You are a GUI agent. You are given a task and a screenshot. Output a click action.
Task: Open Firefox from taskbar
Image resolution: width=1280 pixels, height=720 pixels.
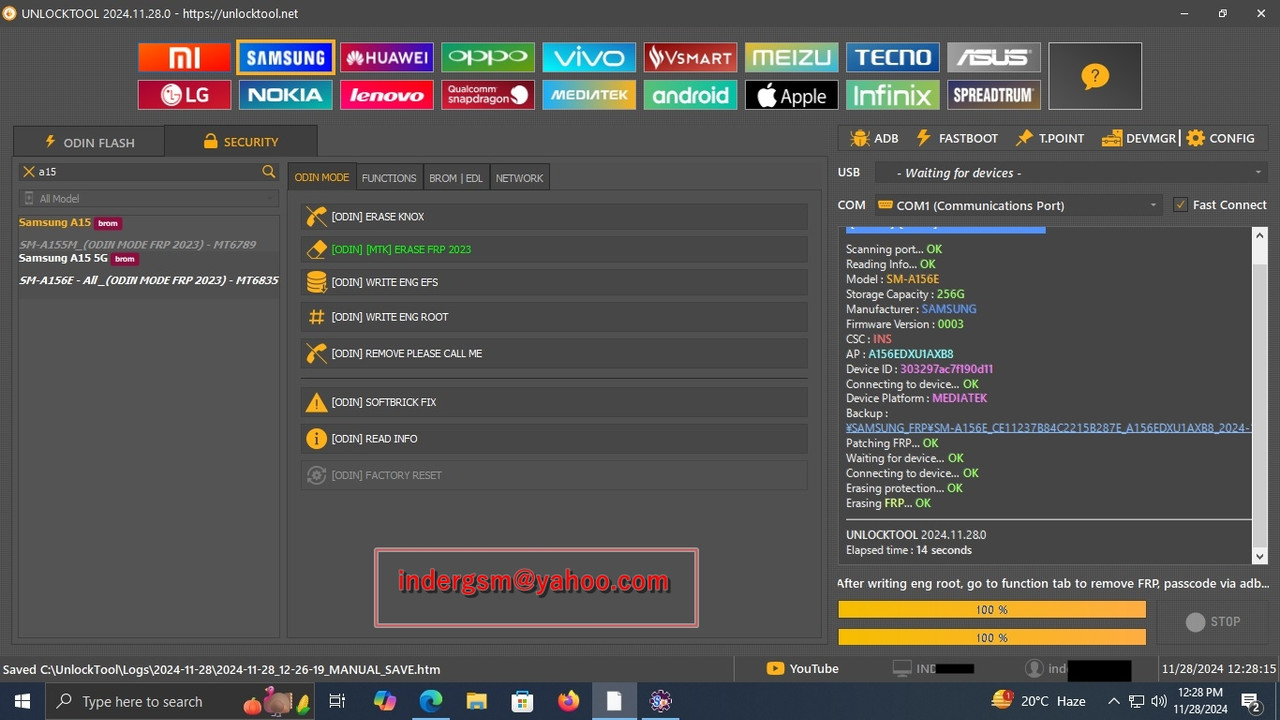568,702
